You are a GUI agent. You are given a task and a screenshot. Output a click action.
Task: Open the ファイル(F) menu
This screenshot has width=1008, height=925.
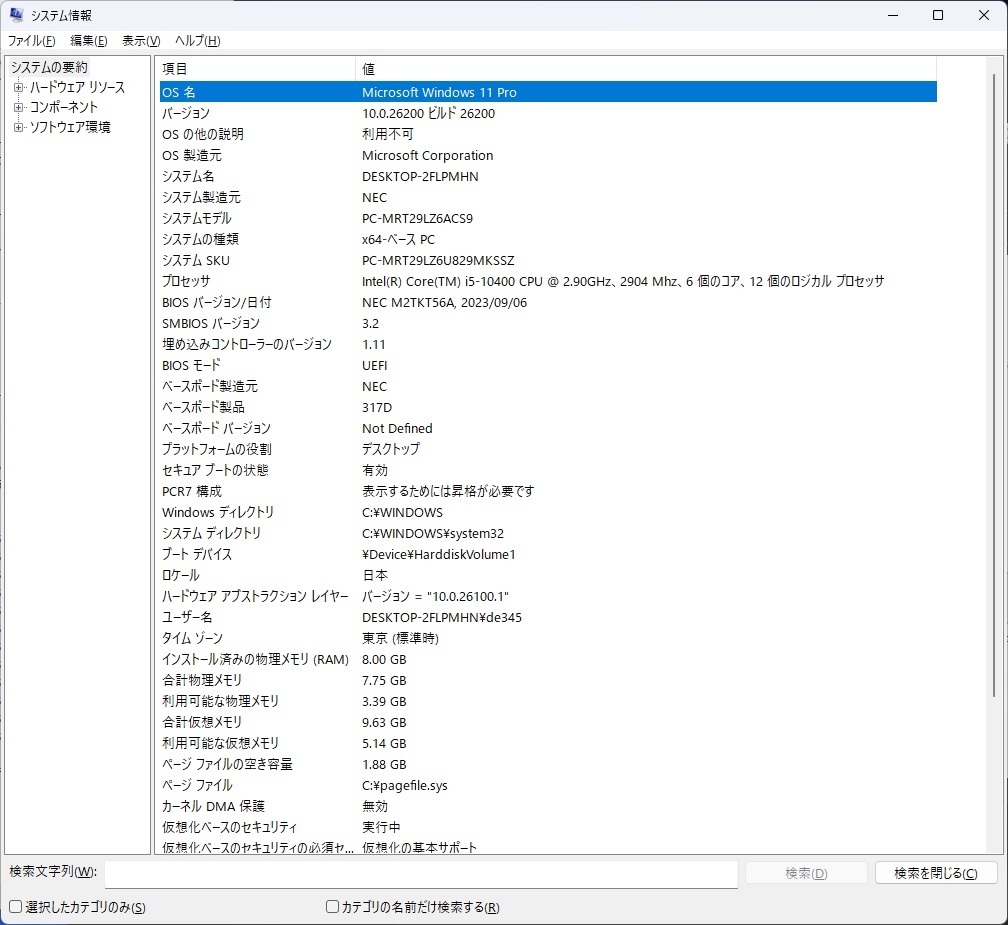[x=31, y=40]
